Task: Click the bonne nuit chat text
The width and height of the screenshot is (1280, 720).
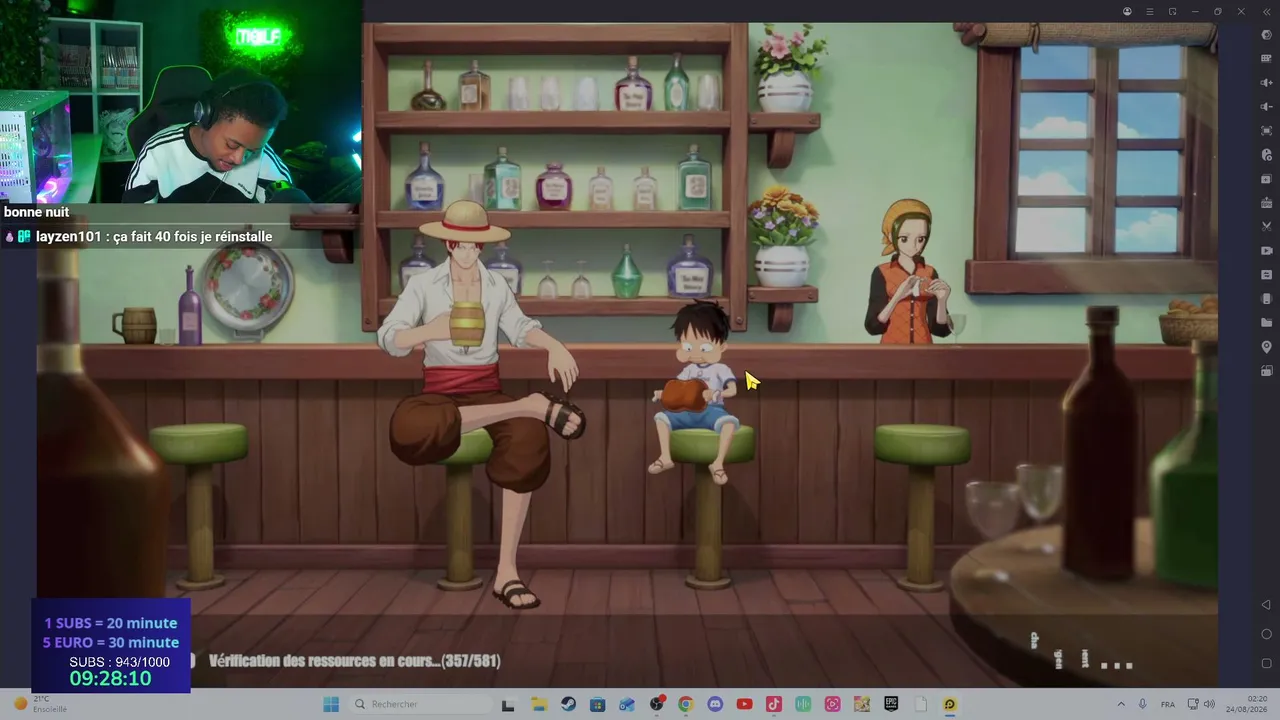Action: (x=37, y=212)
